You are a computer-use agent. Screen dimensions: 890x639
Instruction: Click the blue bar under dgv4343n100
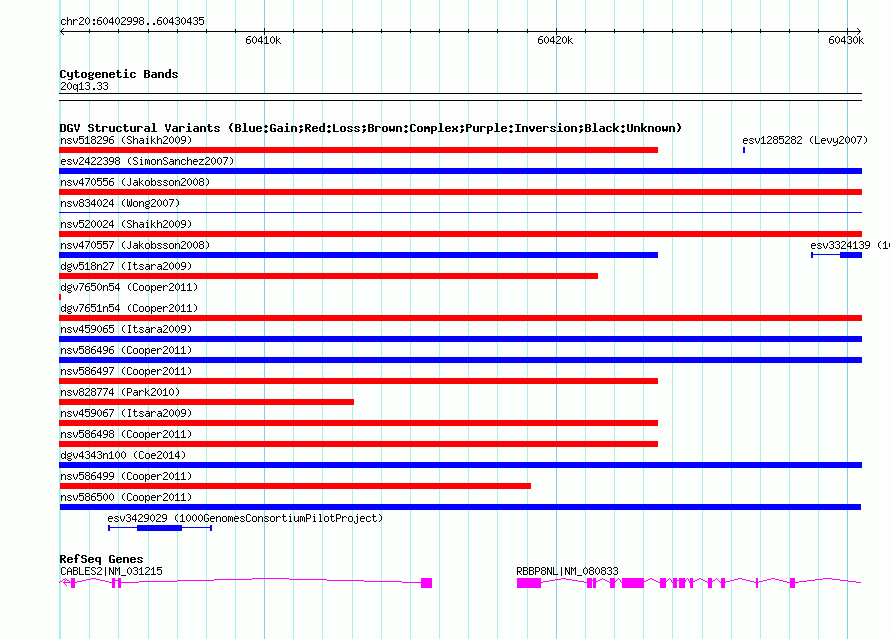click(x=461, y=465)
